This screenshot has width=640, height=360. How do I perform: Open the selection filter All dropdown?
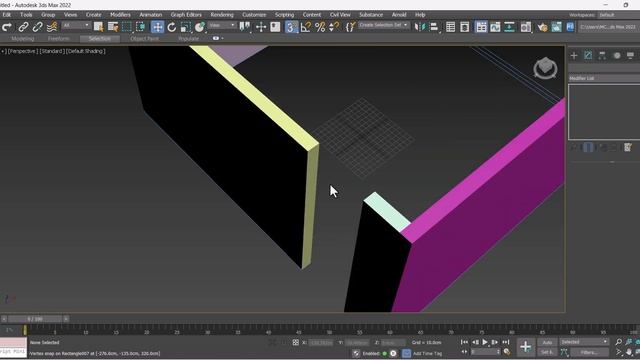(x=76, y=25)
